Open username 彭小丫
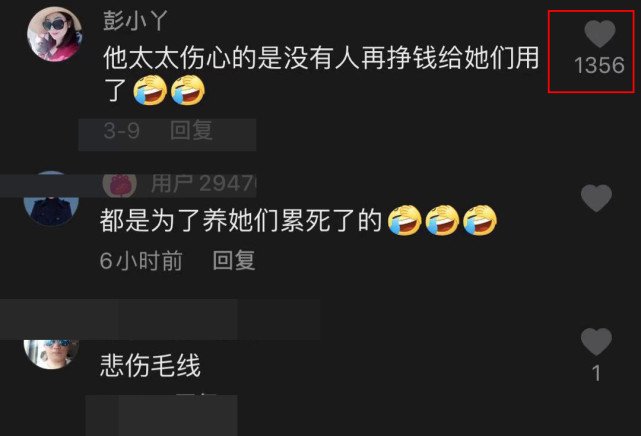The image size is (641, 436). (135, 21)
